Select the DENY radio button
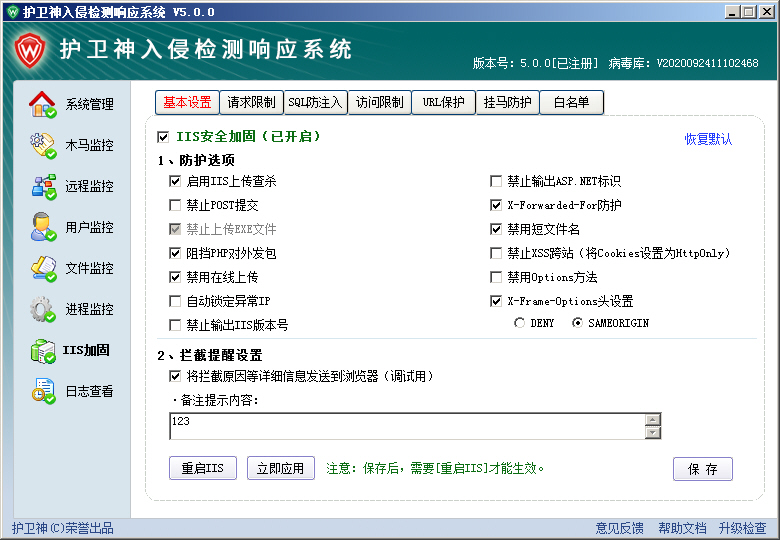Screen dimensions: 780x540 (519, 323)
